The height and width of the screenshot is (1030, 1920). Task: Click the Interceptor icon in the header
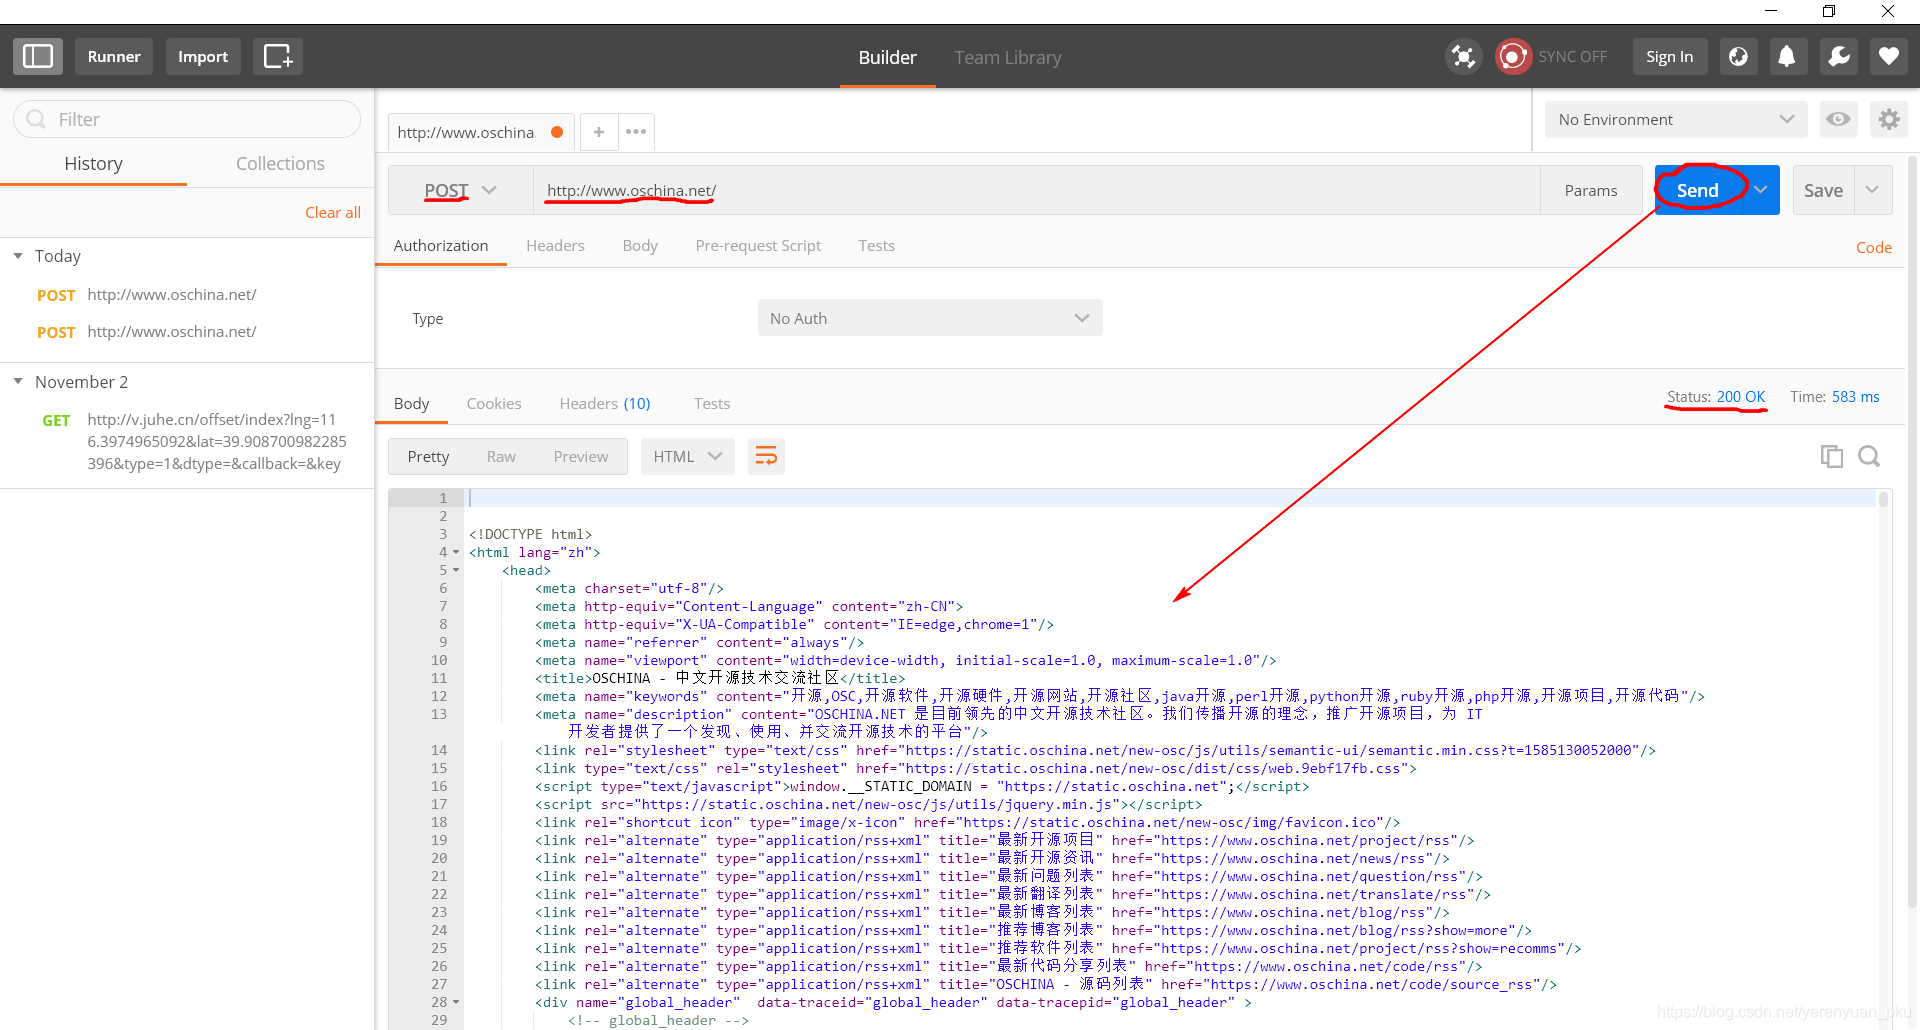(1463, 56)
